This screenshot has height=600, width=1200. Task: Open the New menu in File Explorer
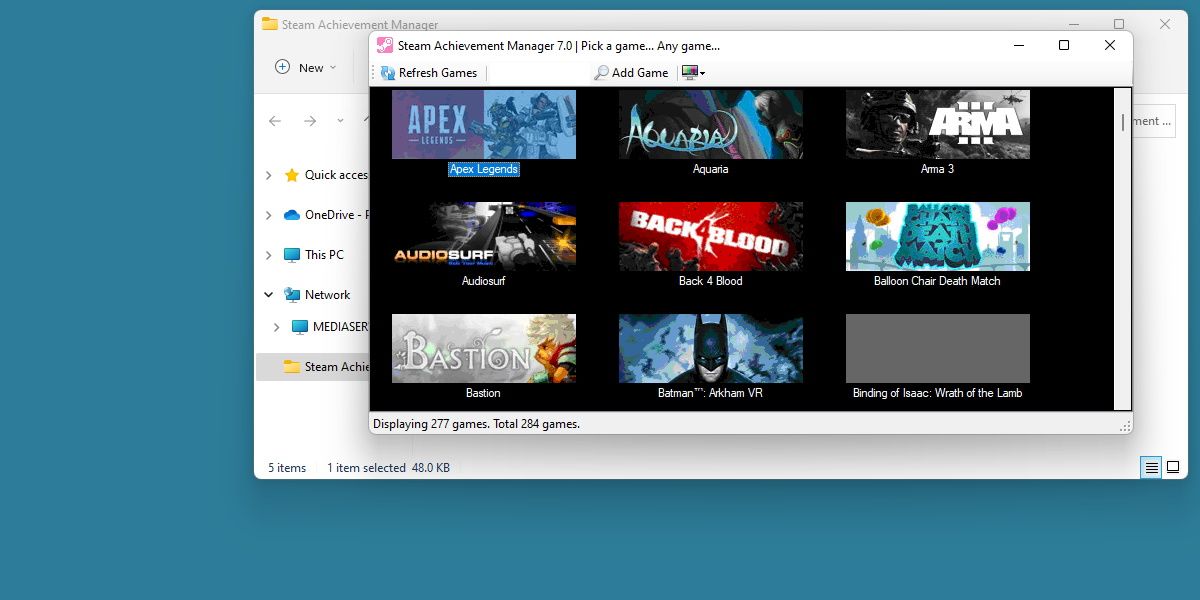304,67
